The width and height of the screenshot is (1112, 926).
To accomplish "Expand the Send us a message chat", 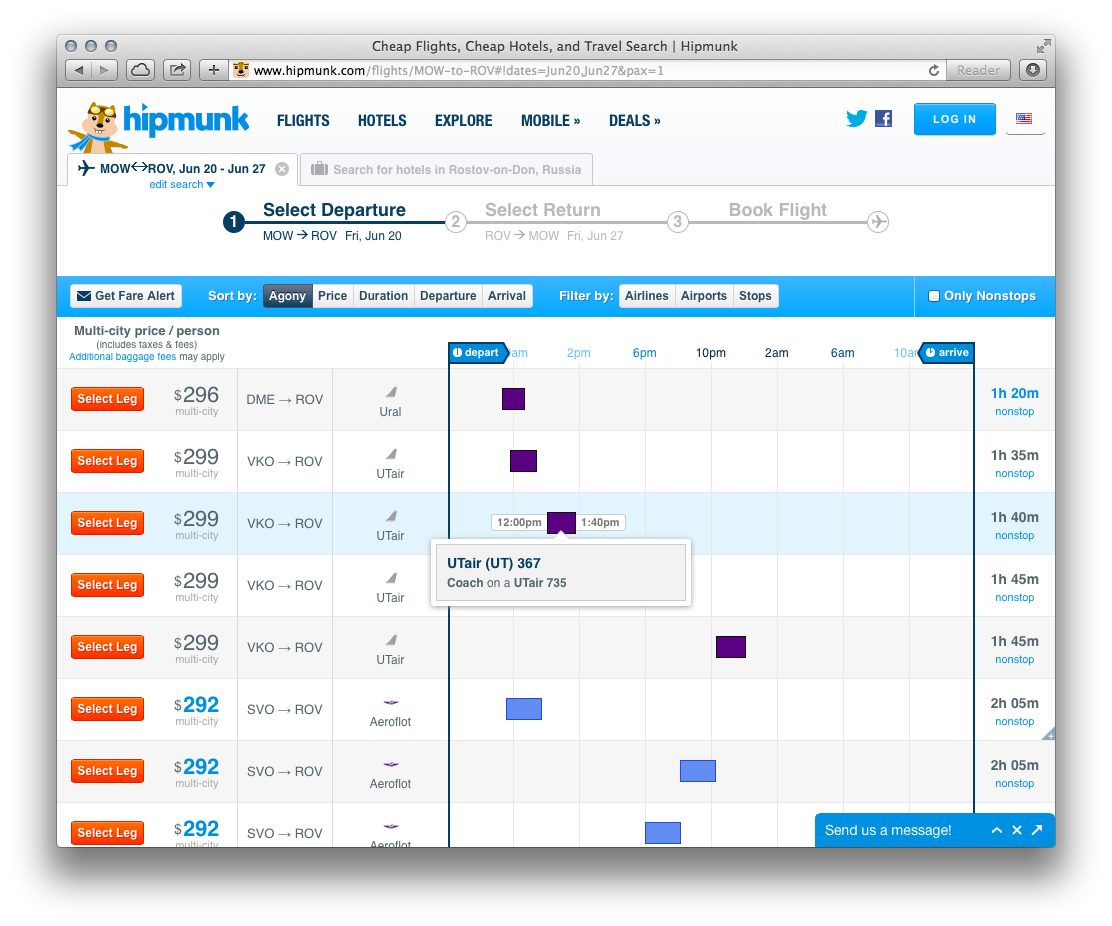I will point(996,830).
